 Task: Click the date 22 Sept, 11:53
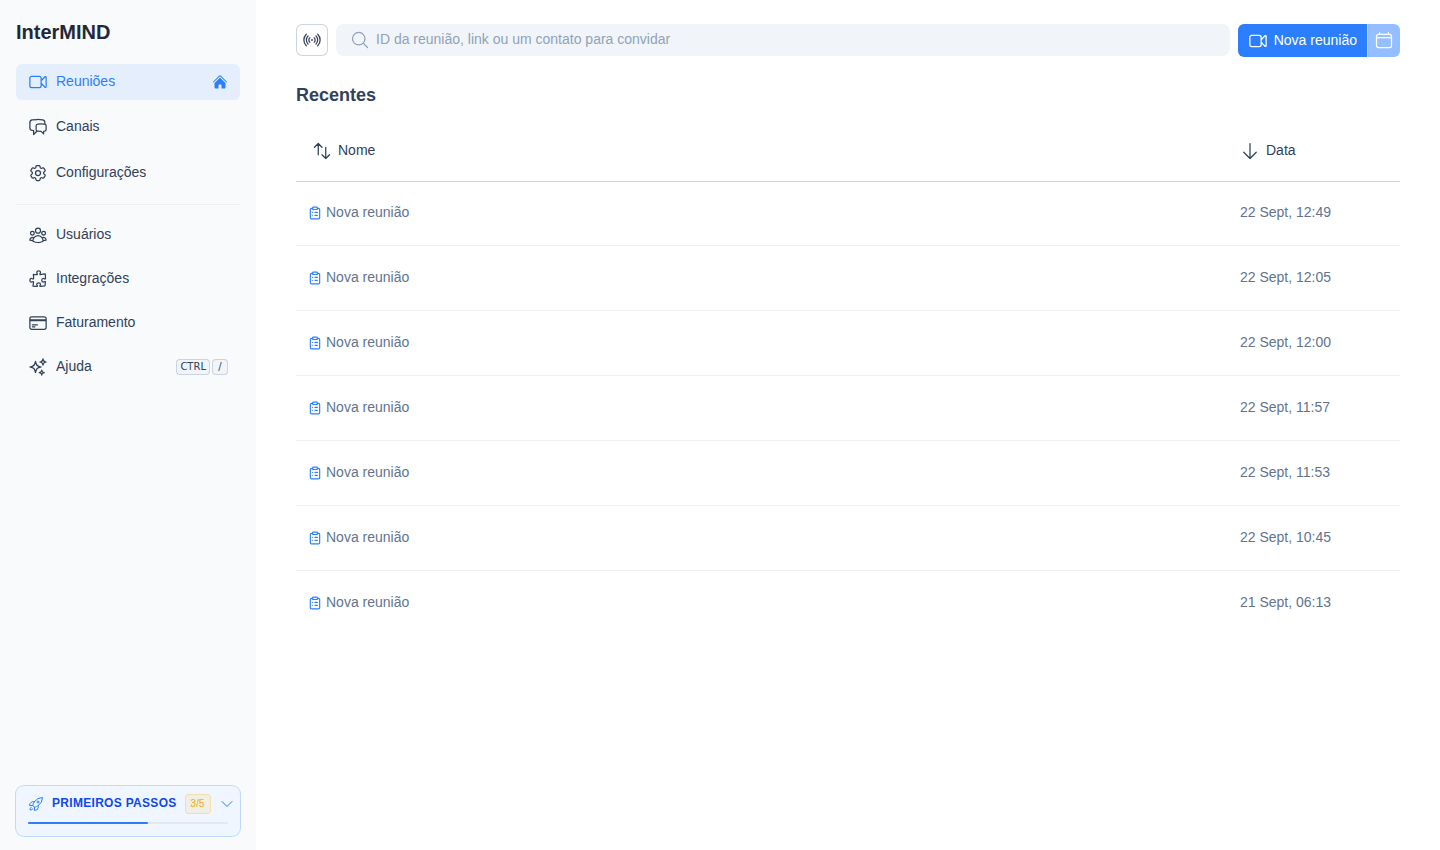1285,473
